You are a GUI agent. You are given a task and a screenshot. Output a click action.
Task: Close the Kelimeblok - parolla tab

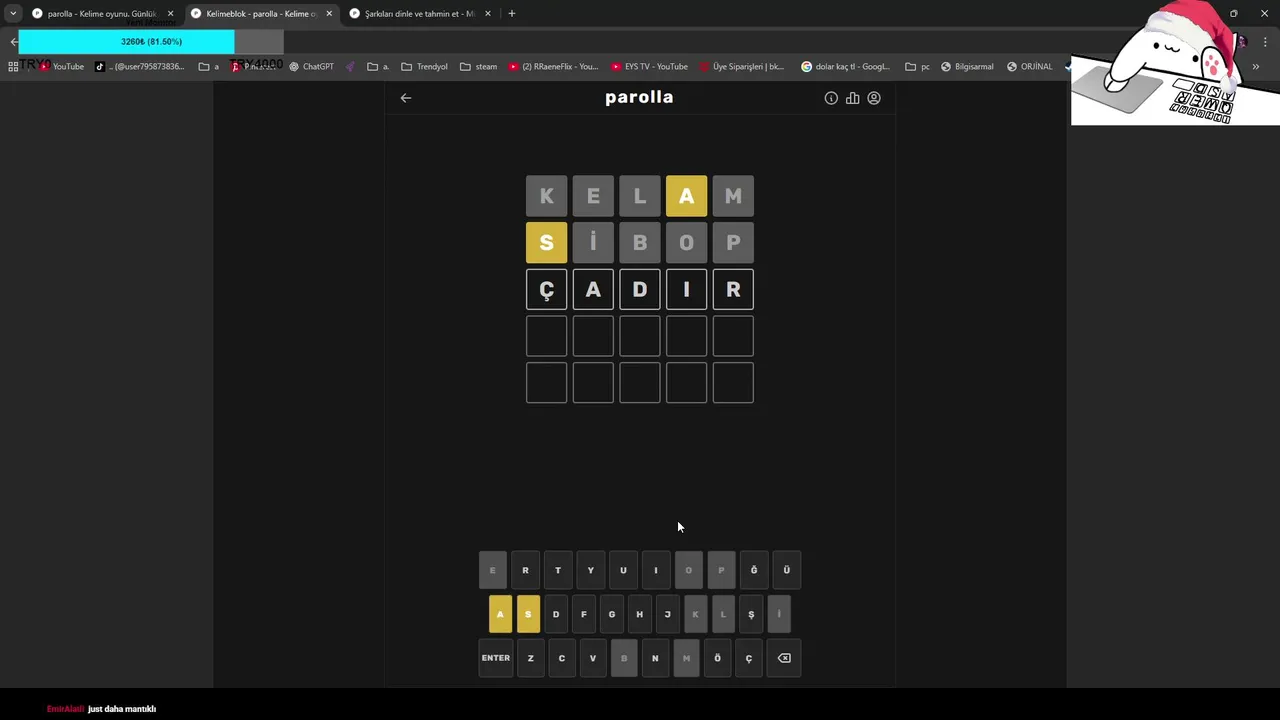(329, 14)
